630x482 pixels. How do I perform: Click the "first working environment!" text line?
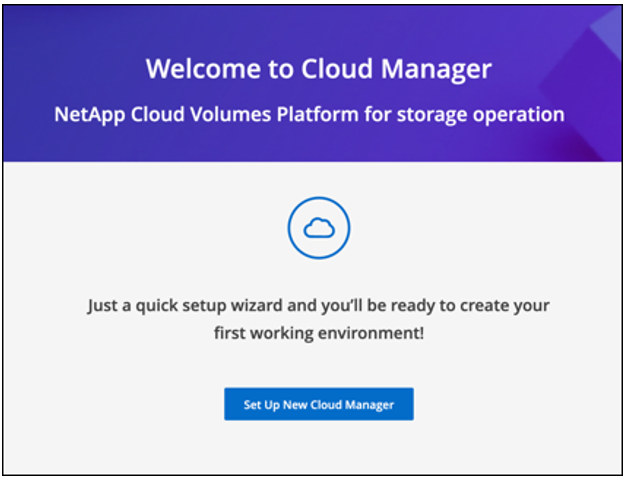318,331
